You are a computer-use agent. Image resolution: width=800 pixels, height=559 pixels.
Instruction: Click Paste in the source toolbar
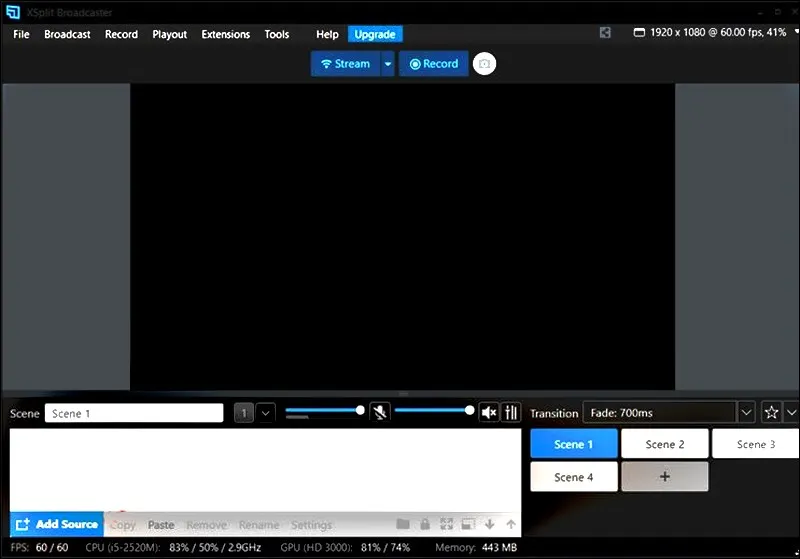[x=161, y=525]
